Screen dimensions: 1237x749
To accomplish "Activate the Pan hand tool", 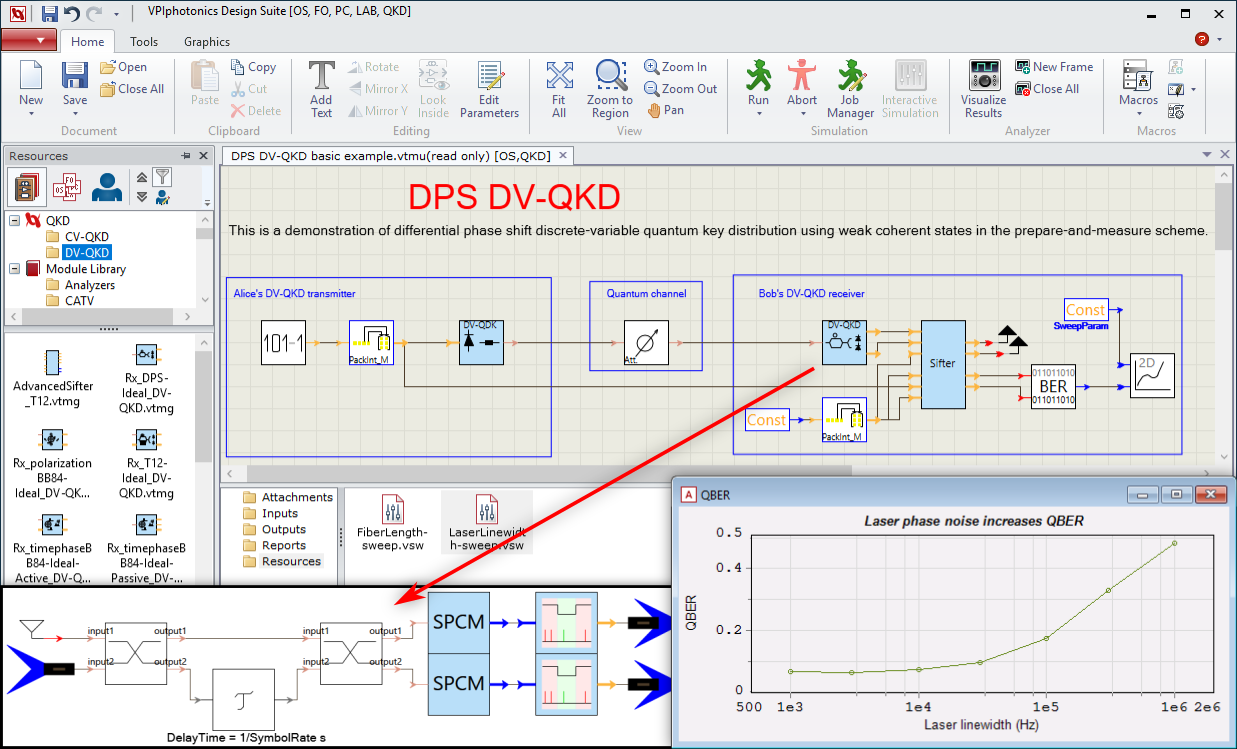I will 665,110.
